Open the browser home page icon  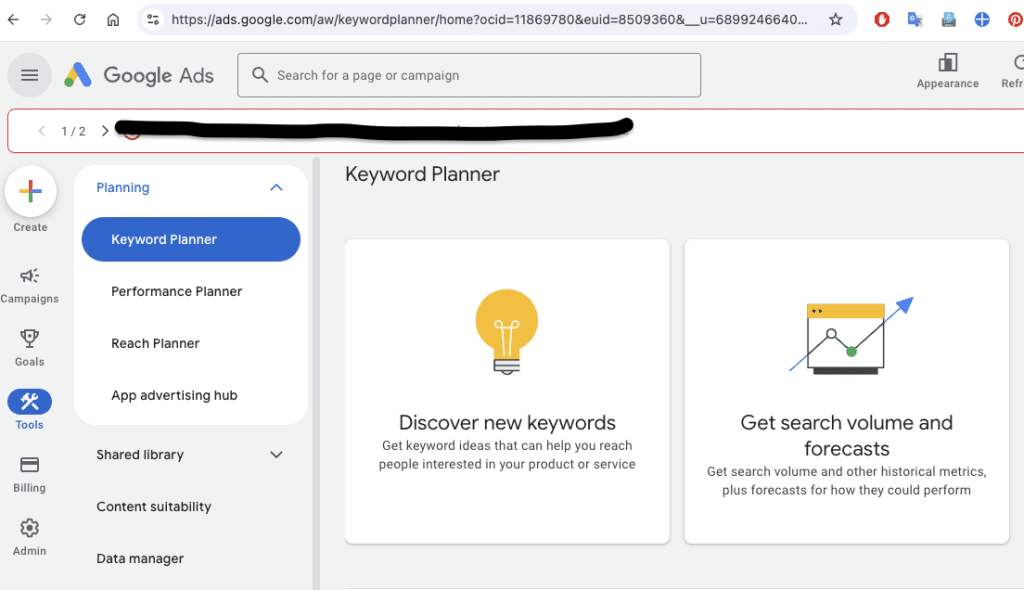pos(113,20)
